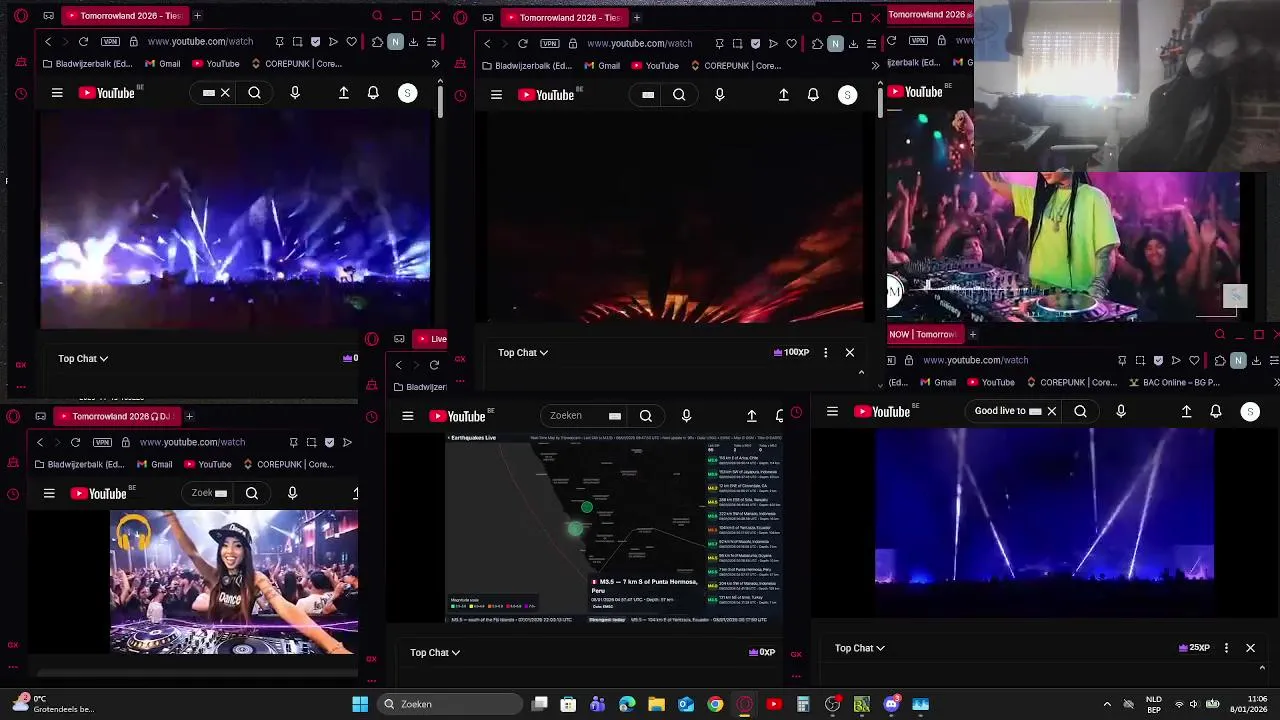This screenshot has width=1280, height=720.
Task: Toggle VPN badge in bottom-left DJ window
Action: click(102, 442)
